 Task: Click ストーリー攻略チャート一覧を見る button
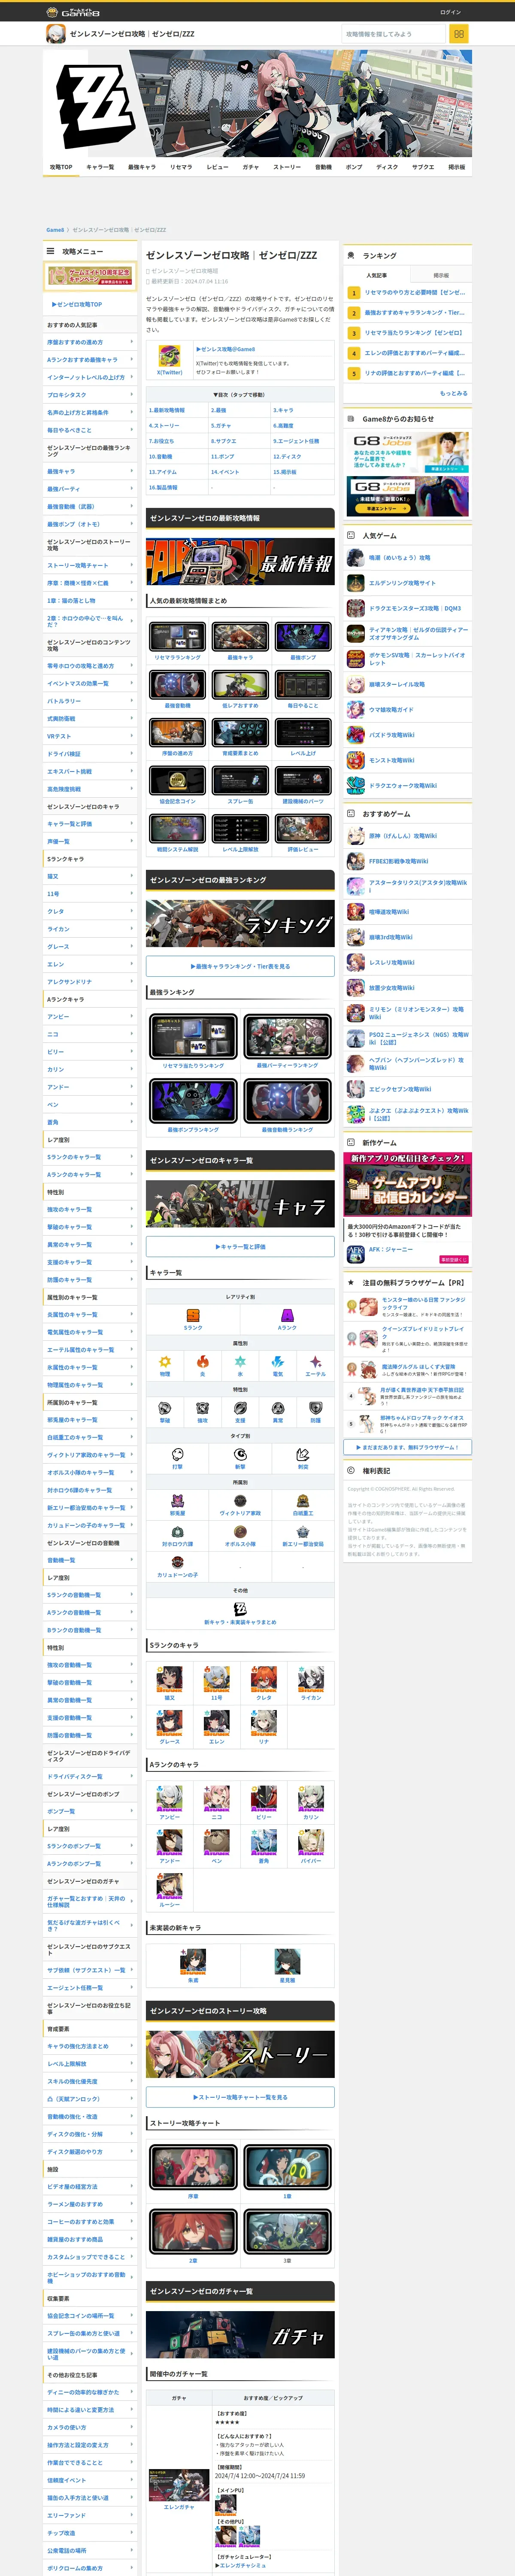click(240, 2097)
